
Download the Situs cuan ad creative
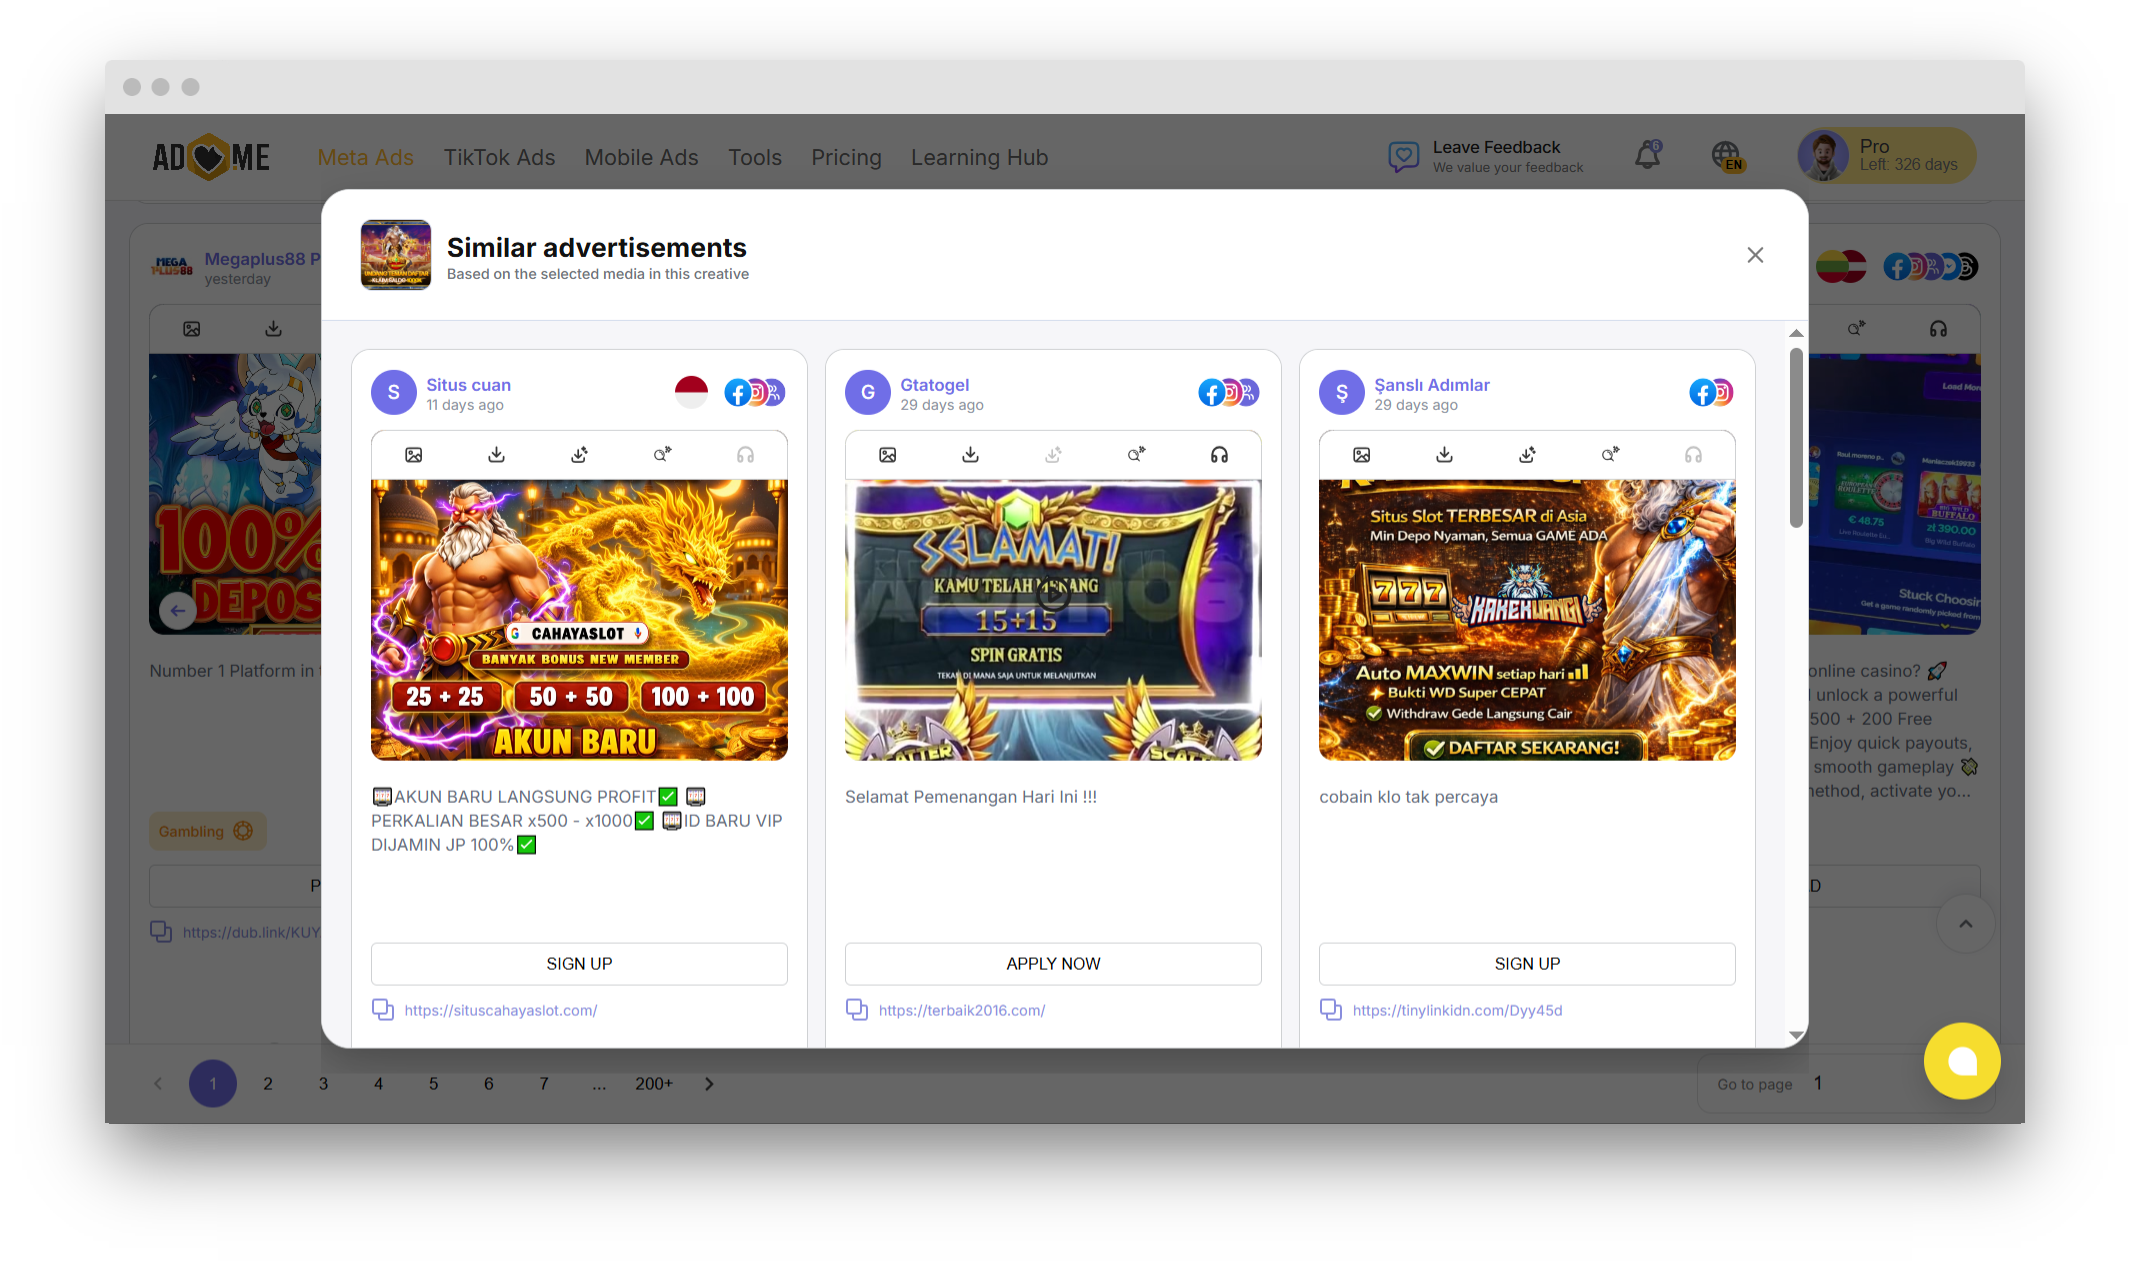(x=496, y=455)
